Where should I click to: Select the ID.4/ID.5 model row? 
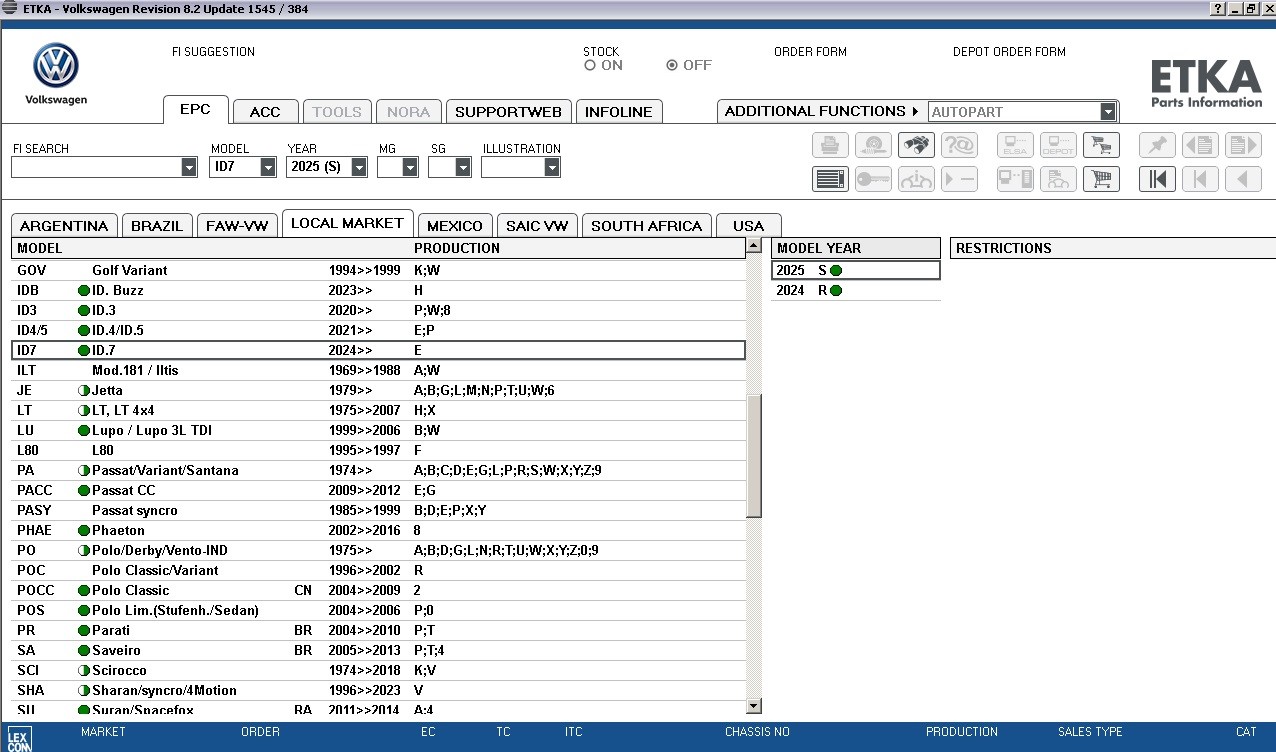[x=378, y=330]
